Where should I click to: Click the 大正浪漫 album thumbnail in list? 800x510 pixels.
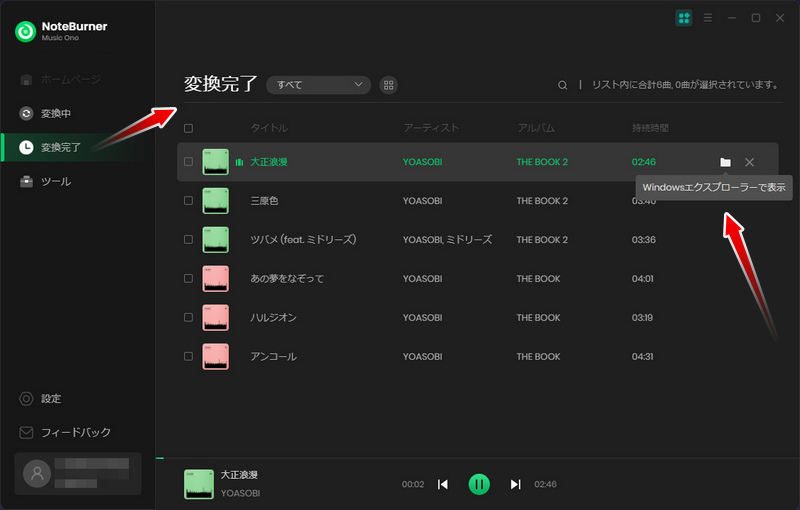[215, 162]
